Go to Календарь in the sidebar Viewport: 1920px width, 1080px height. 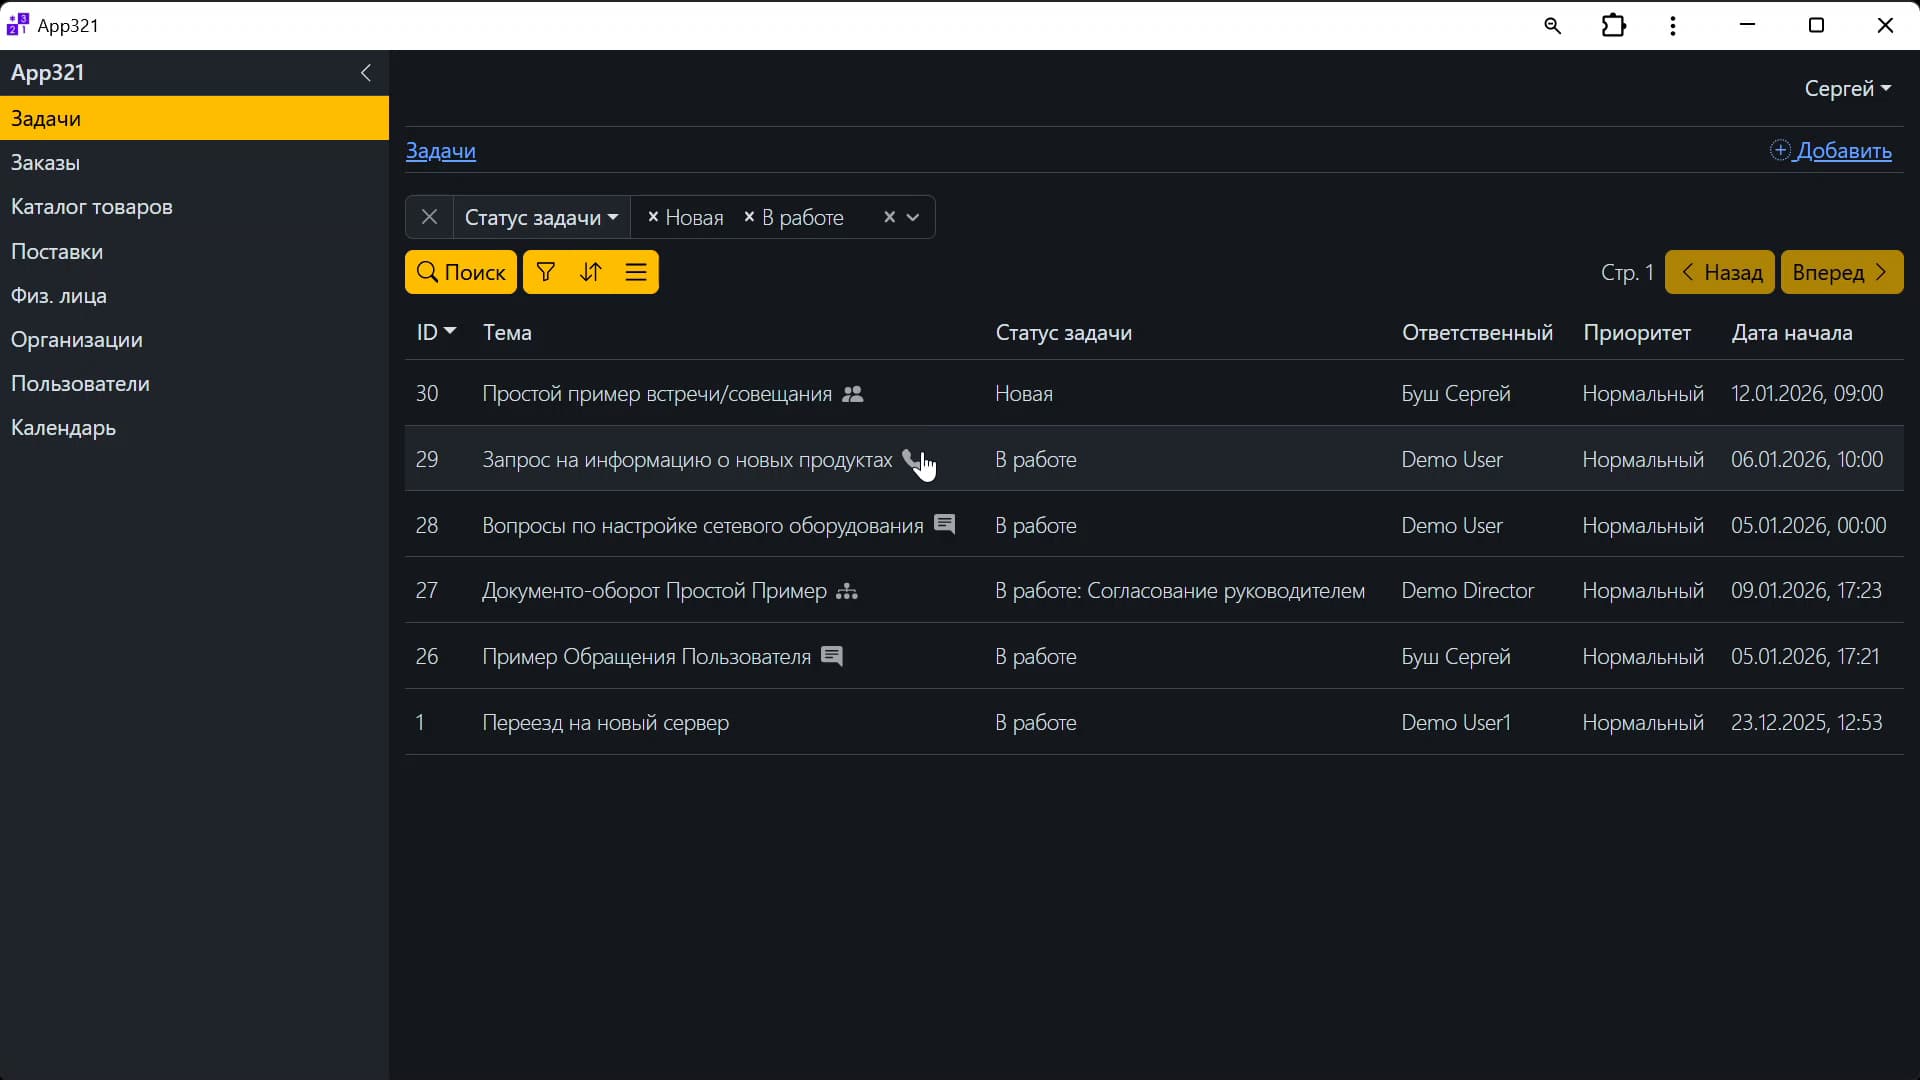point(63,428)
